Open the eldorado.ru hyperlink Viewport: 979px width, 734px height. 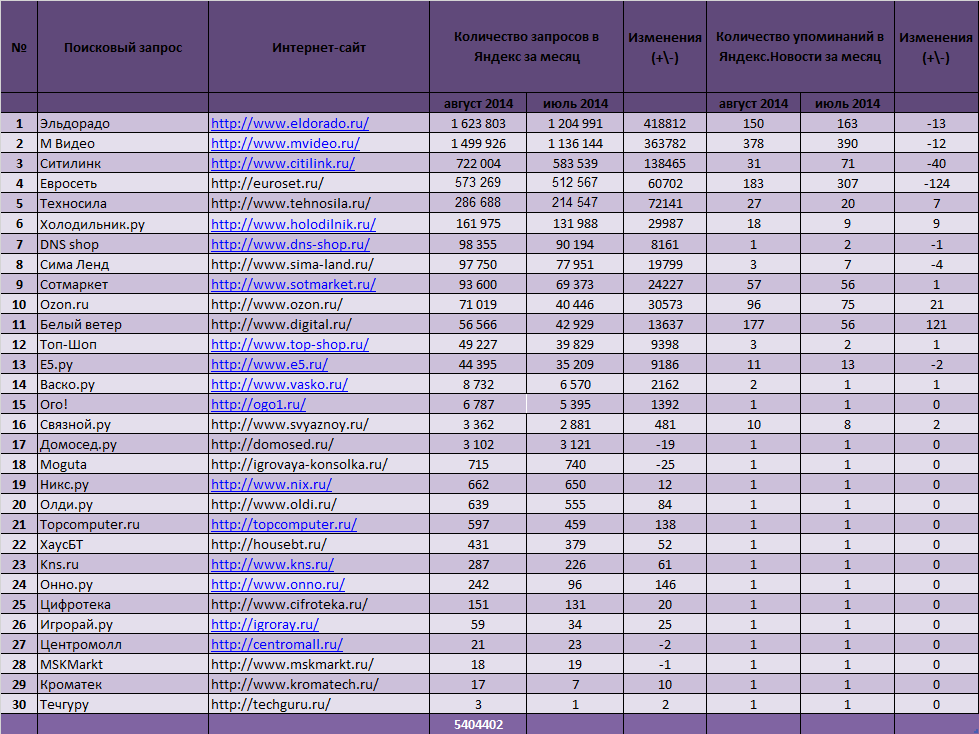point(289,123)
